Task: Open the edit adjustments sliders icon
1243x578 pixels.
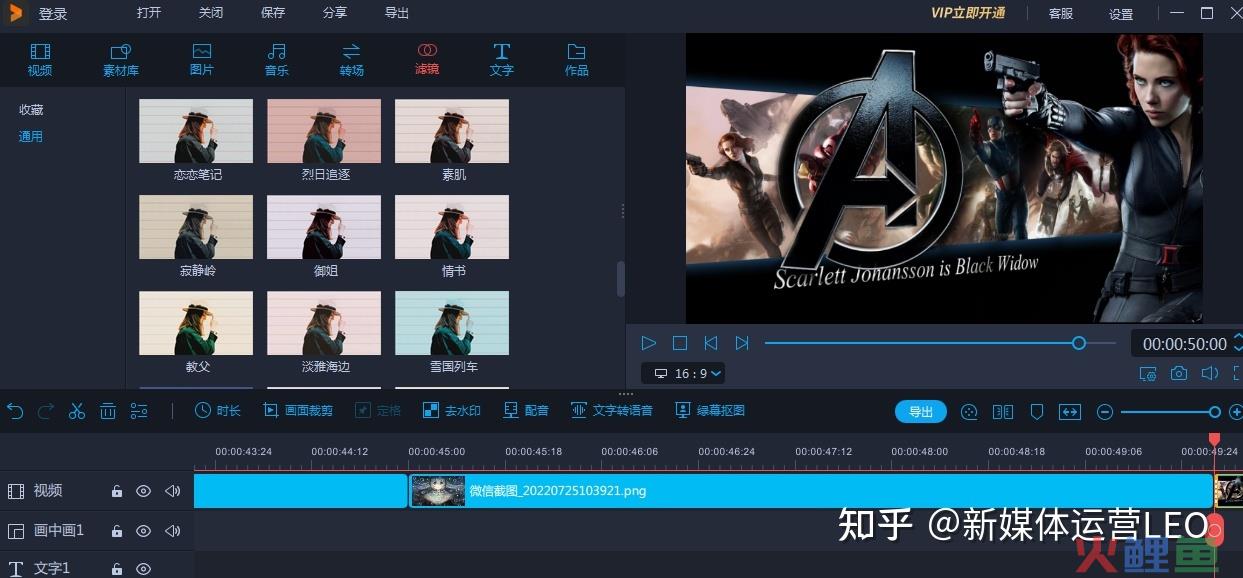Action: point(139,411)
